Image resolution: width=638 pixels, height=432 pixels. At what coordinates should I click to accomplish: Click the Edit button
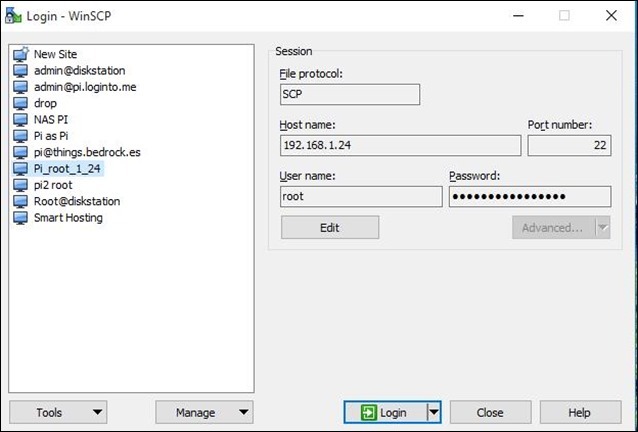coord(330,227)
